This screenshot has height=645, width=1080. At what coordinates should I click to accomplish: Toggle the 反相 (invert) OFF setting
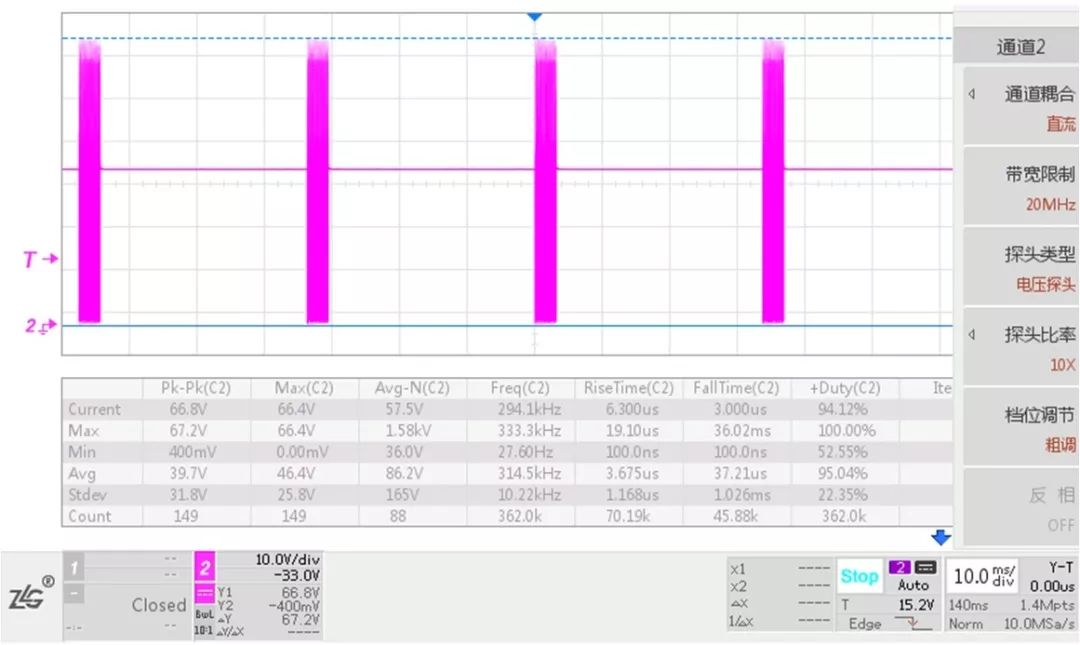click(x=1020, y=508)
